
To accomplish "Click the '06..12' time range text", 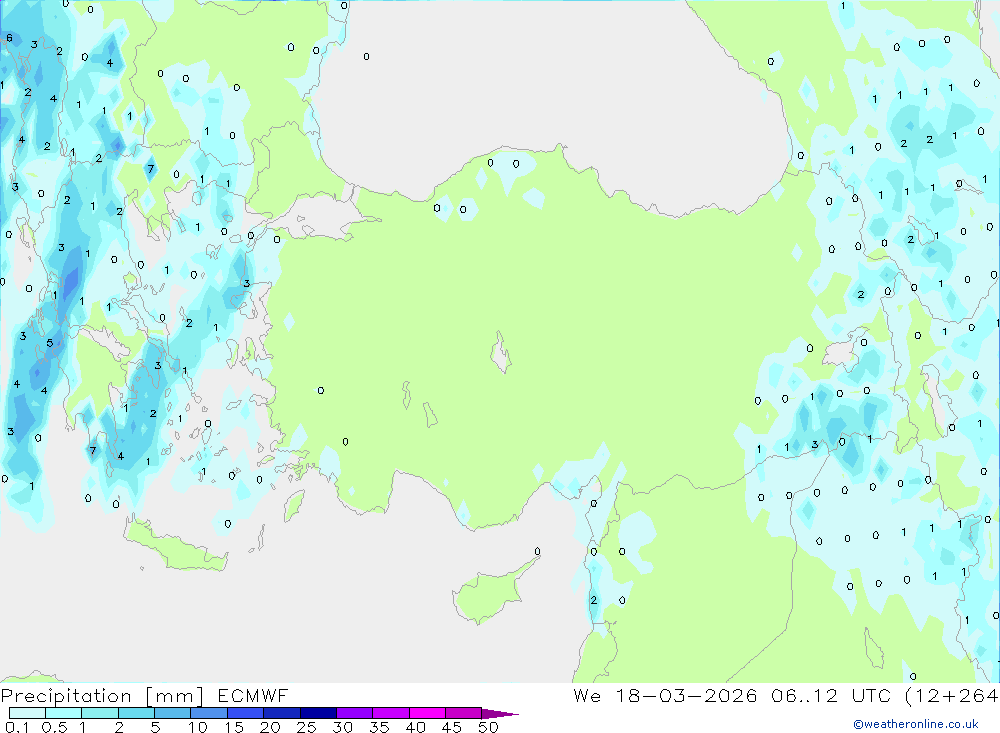I will pos(804,695).
